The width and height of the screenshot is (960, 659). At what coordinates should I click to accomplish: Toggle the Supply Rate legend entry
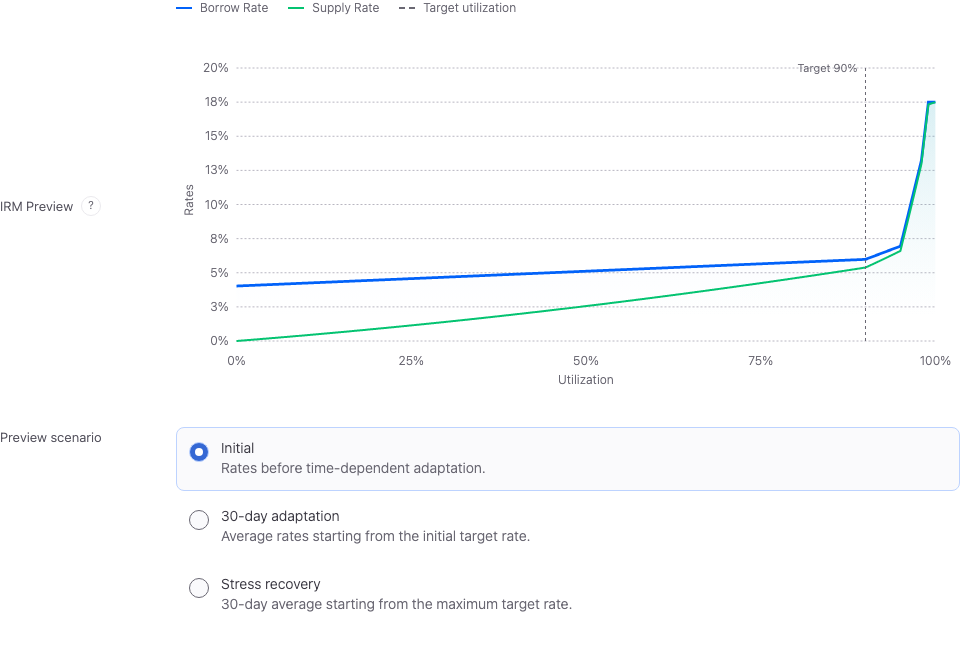pyautogui.click(x=334, y=8)
